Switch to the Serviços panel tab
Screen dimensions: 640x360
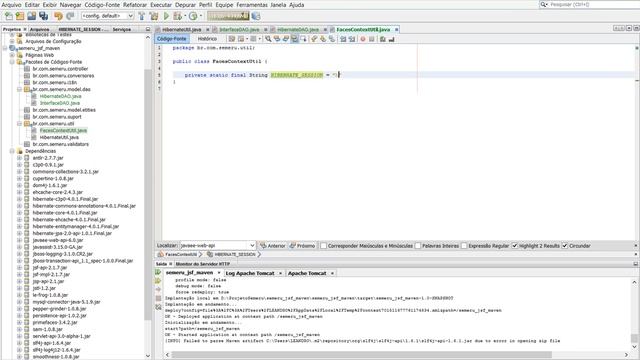tap(122, 29)
